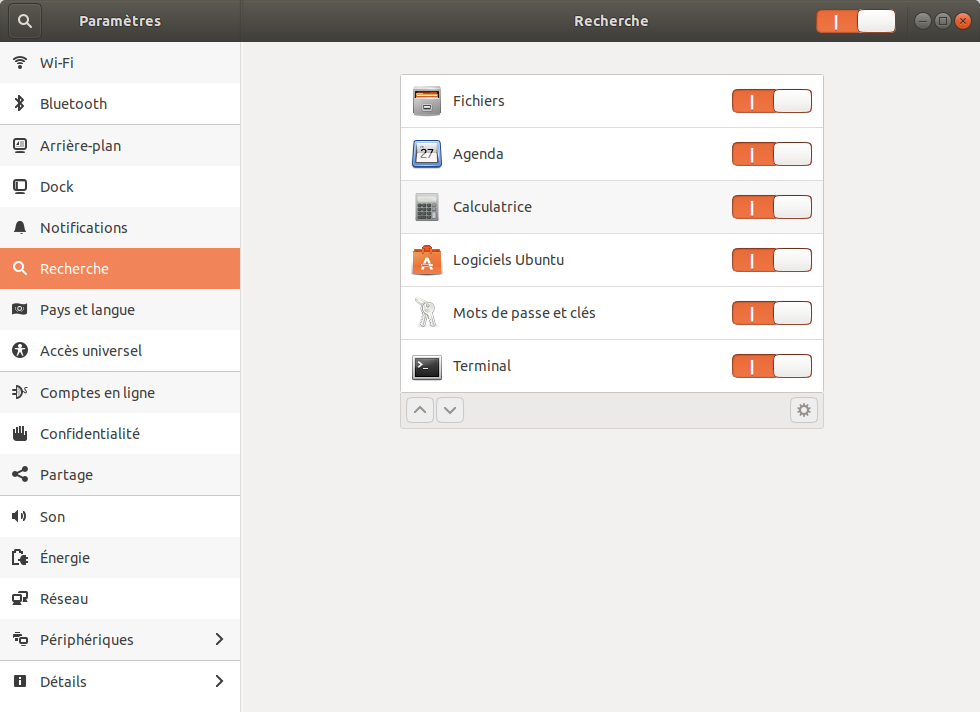Click the Logiciels Ubuntu icon

(x=426, y=260)
